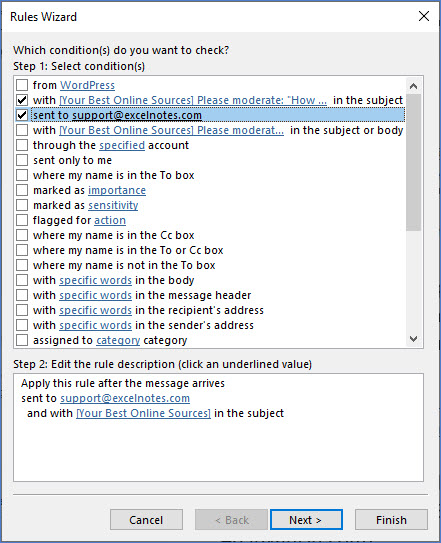Click the scroll up arrow of conditions list

(x=413, y=86)
